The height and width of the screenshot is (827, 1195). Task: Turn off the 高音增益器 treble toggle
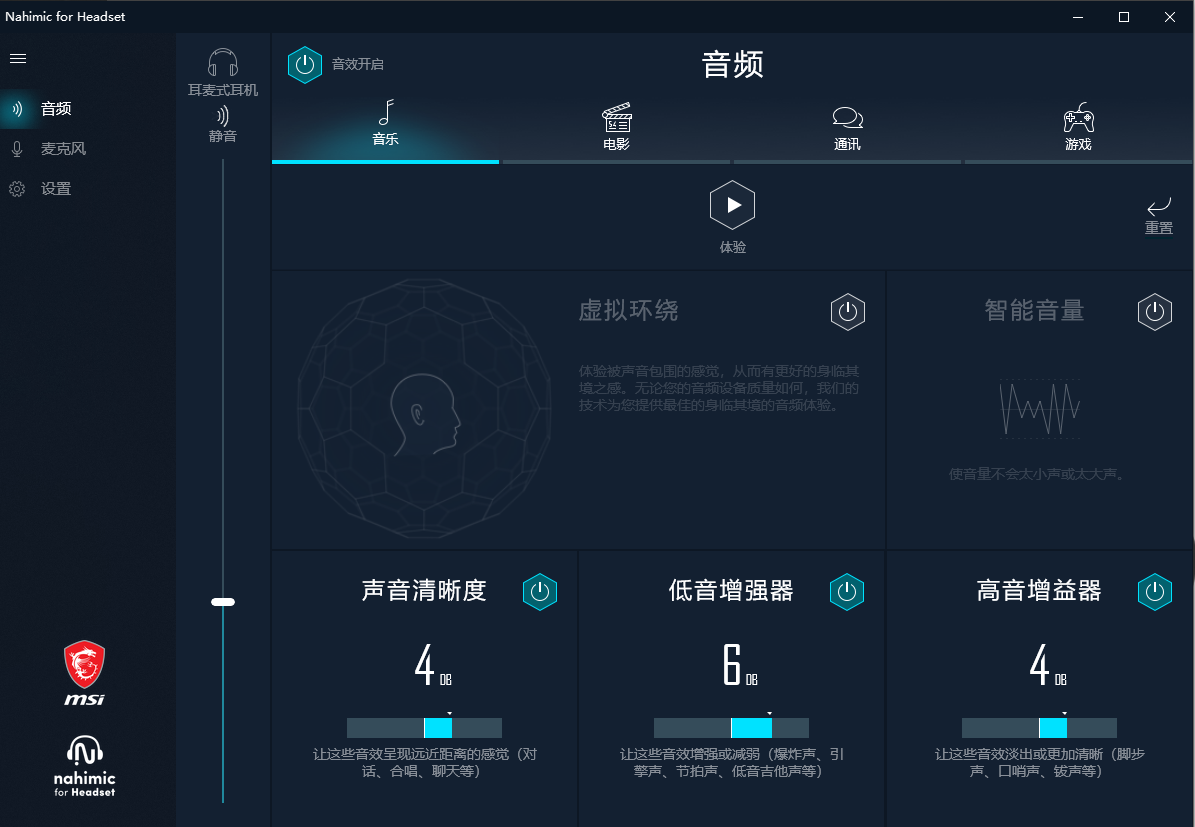coord(1155,591)
